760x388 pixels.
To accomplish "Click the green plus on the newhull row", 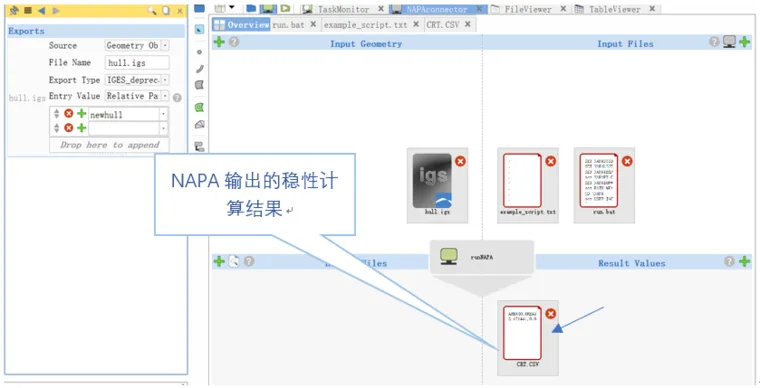I will (81, 113).
